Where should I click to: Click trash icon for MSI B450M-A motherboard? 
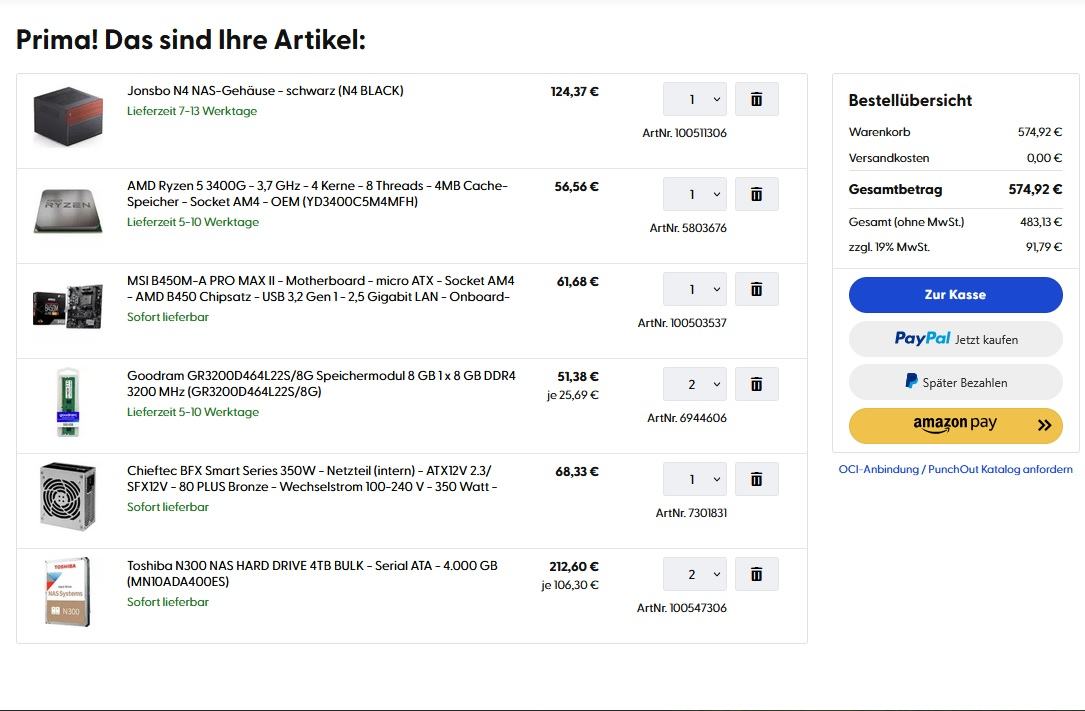[x=756, y=289]
